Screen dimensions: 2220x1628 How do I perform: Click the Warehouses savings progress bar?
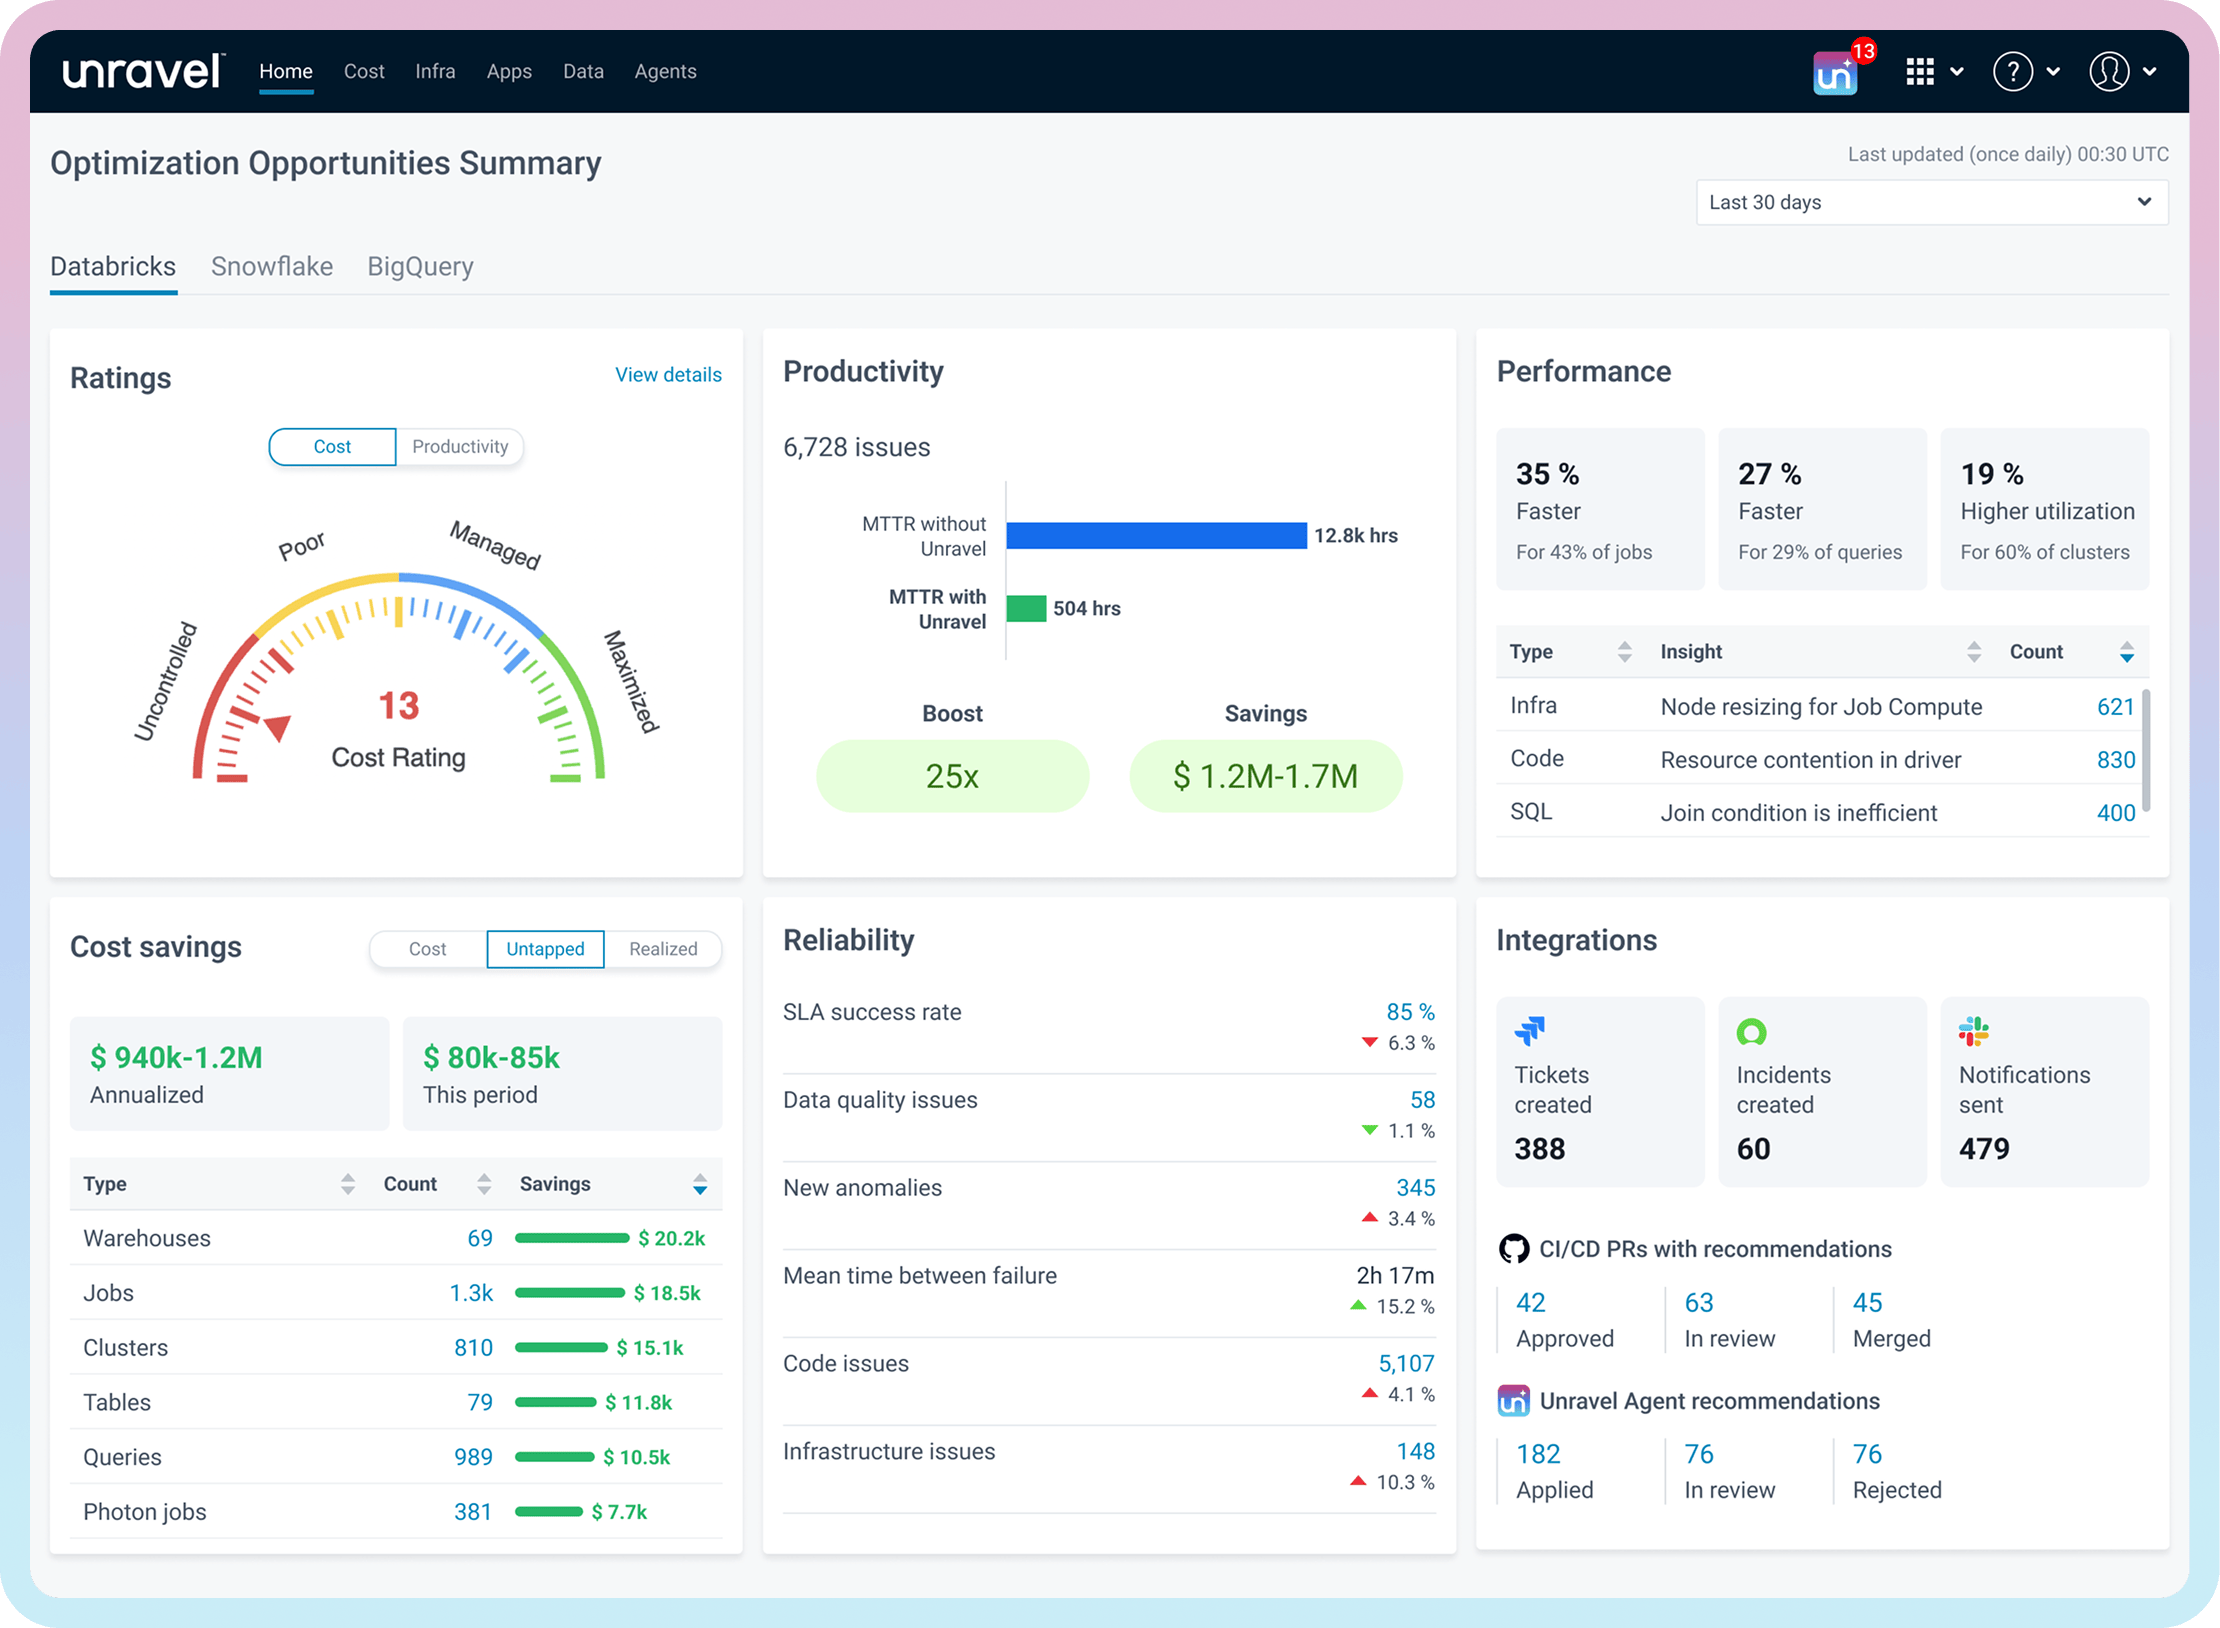pyautogui.click(x=572, y=1238)
